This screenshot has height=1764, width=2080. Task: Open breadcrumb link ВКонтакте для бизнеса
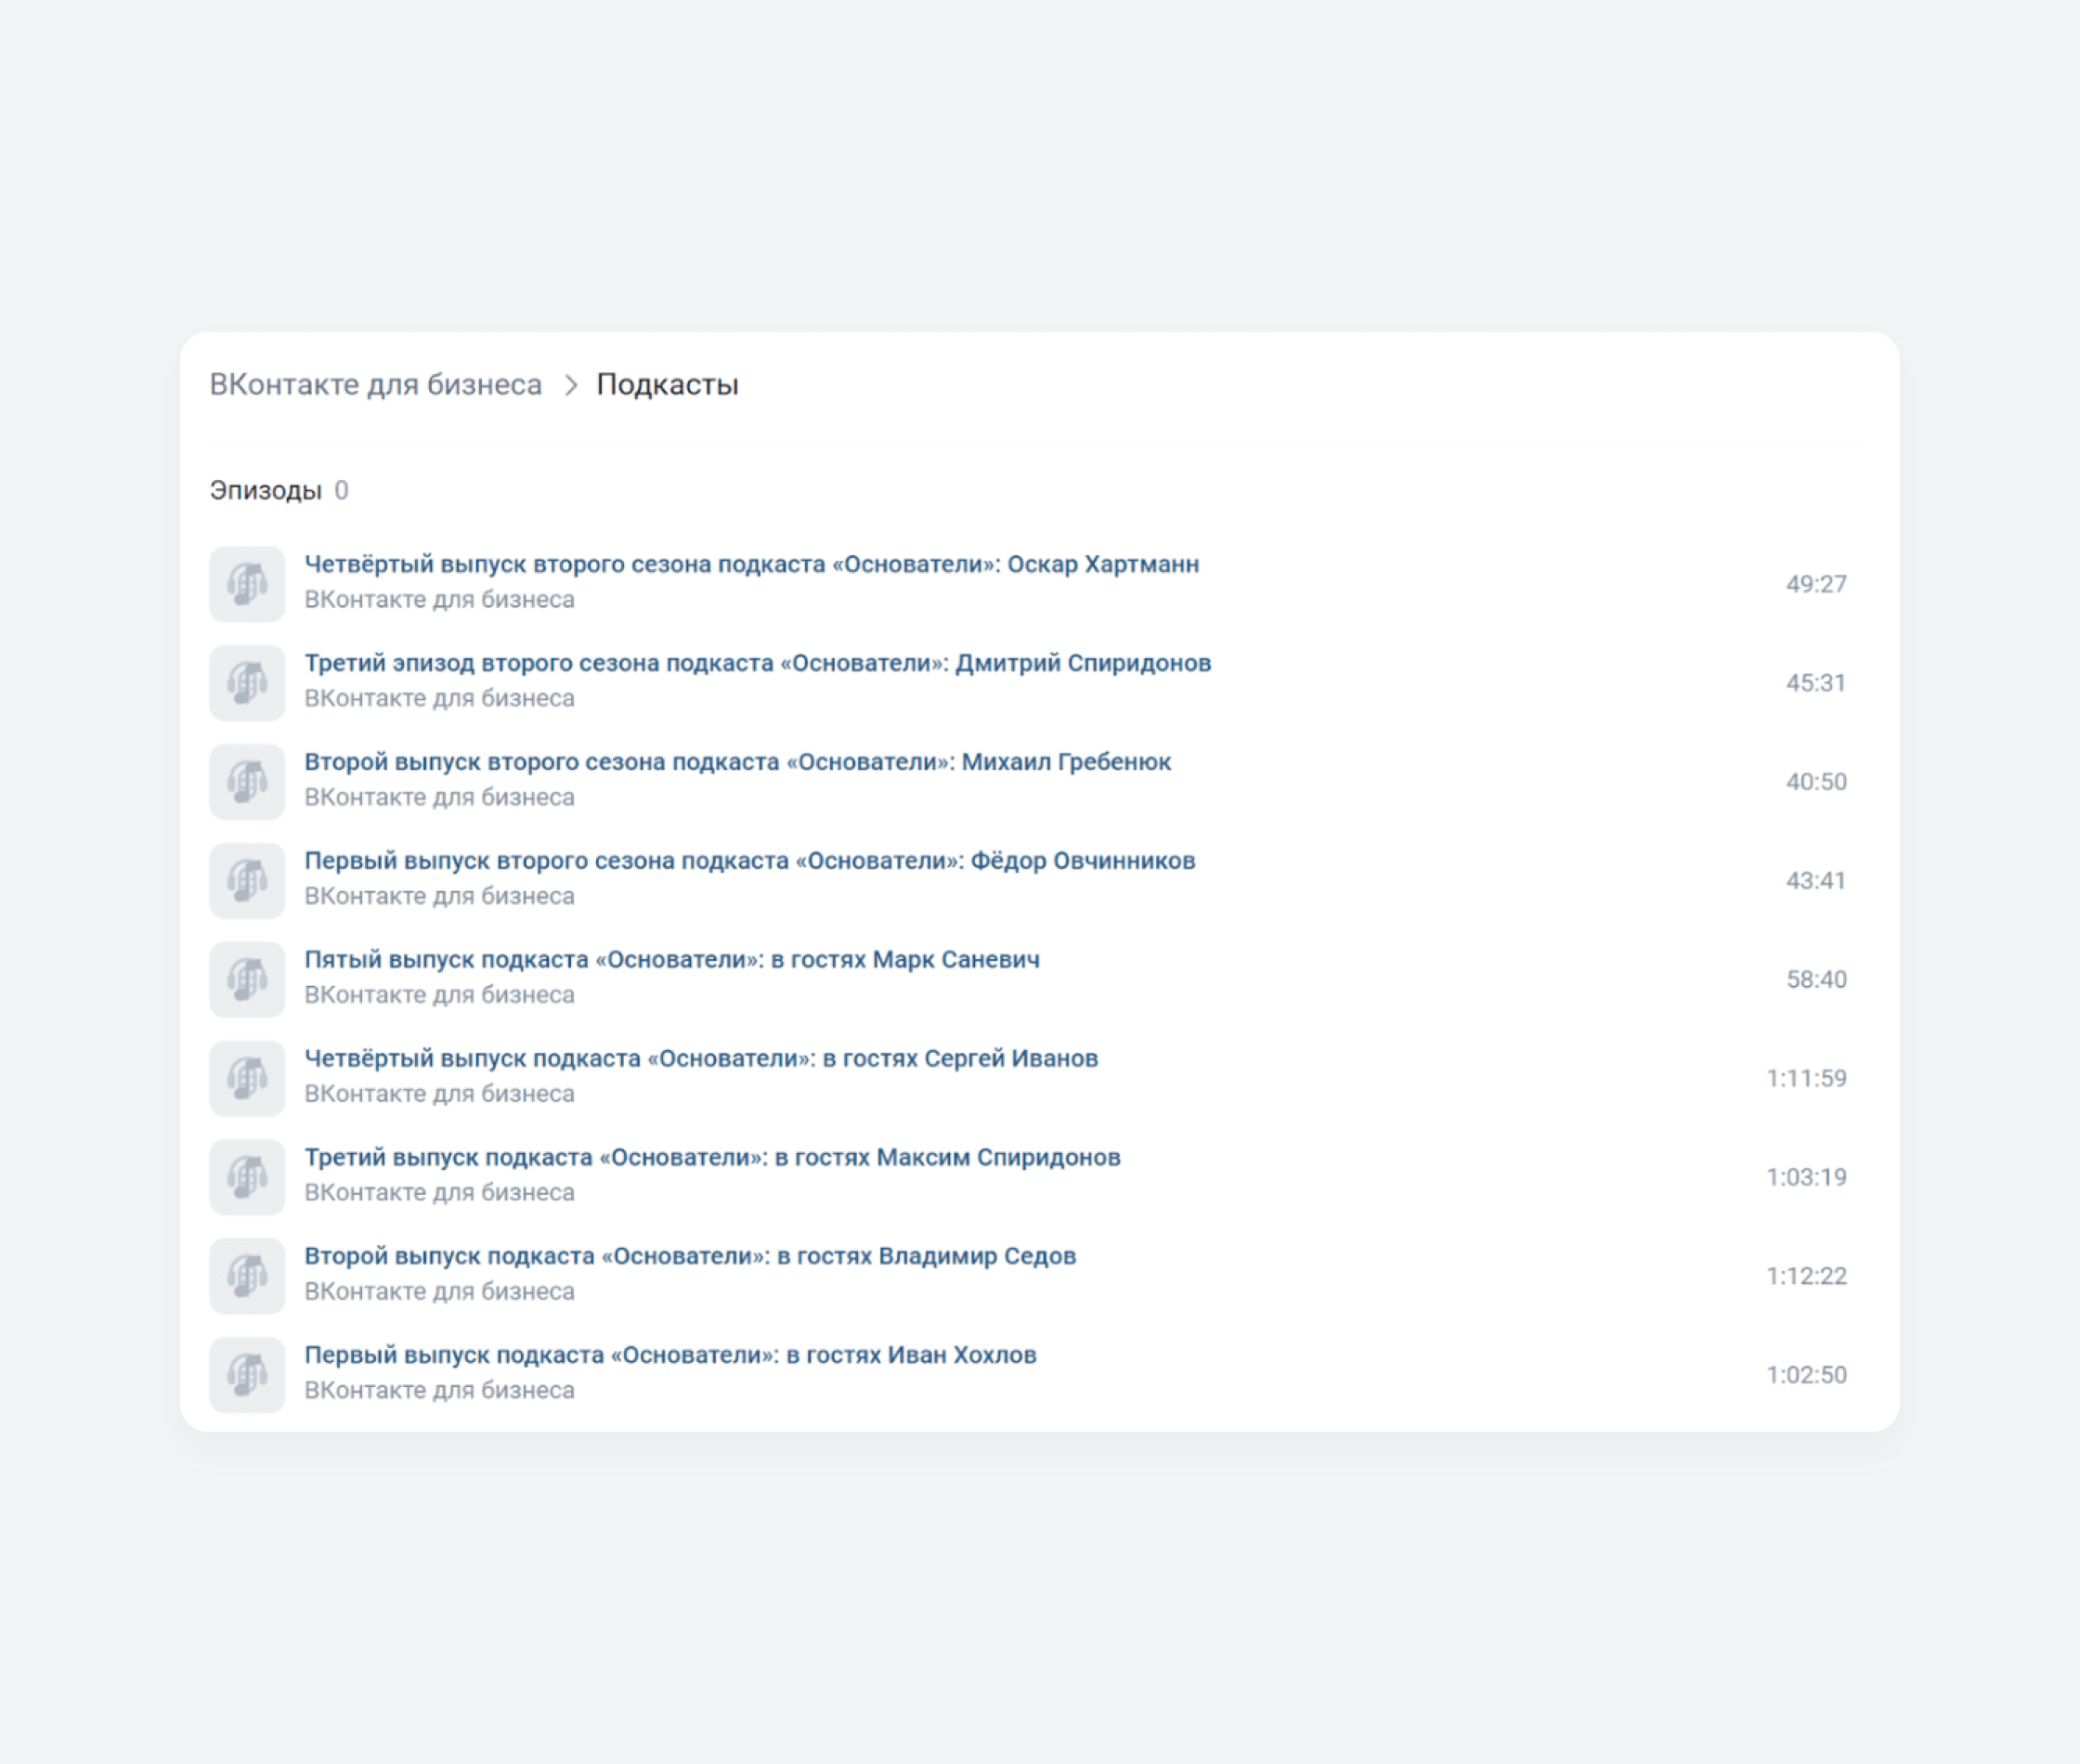(375, 385)
